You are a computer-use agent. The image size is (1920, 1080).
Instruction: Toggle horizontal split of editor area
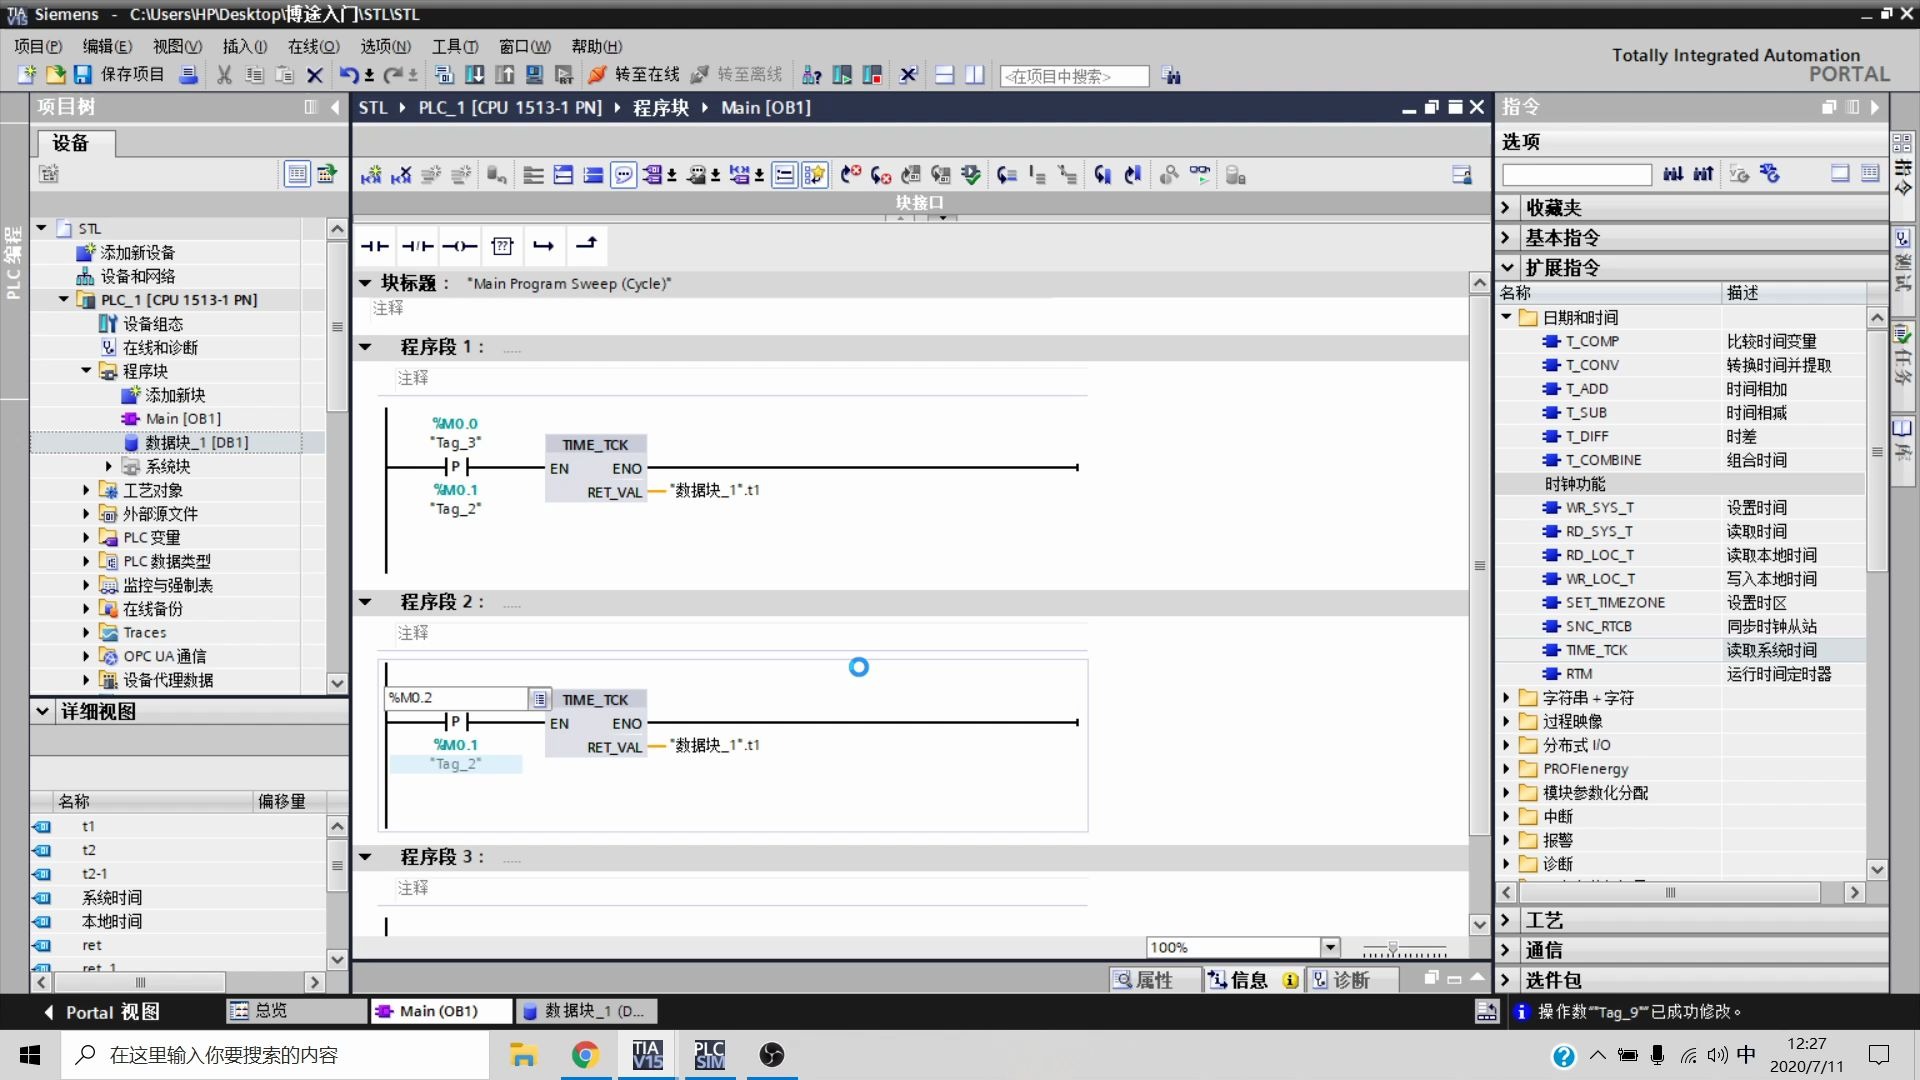(x=945, y=75)
